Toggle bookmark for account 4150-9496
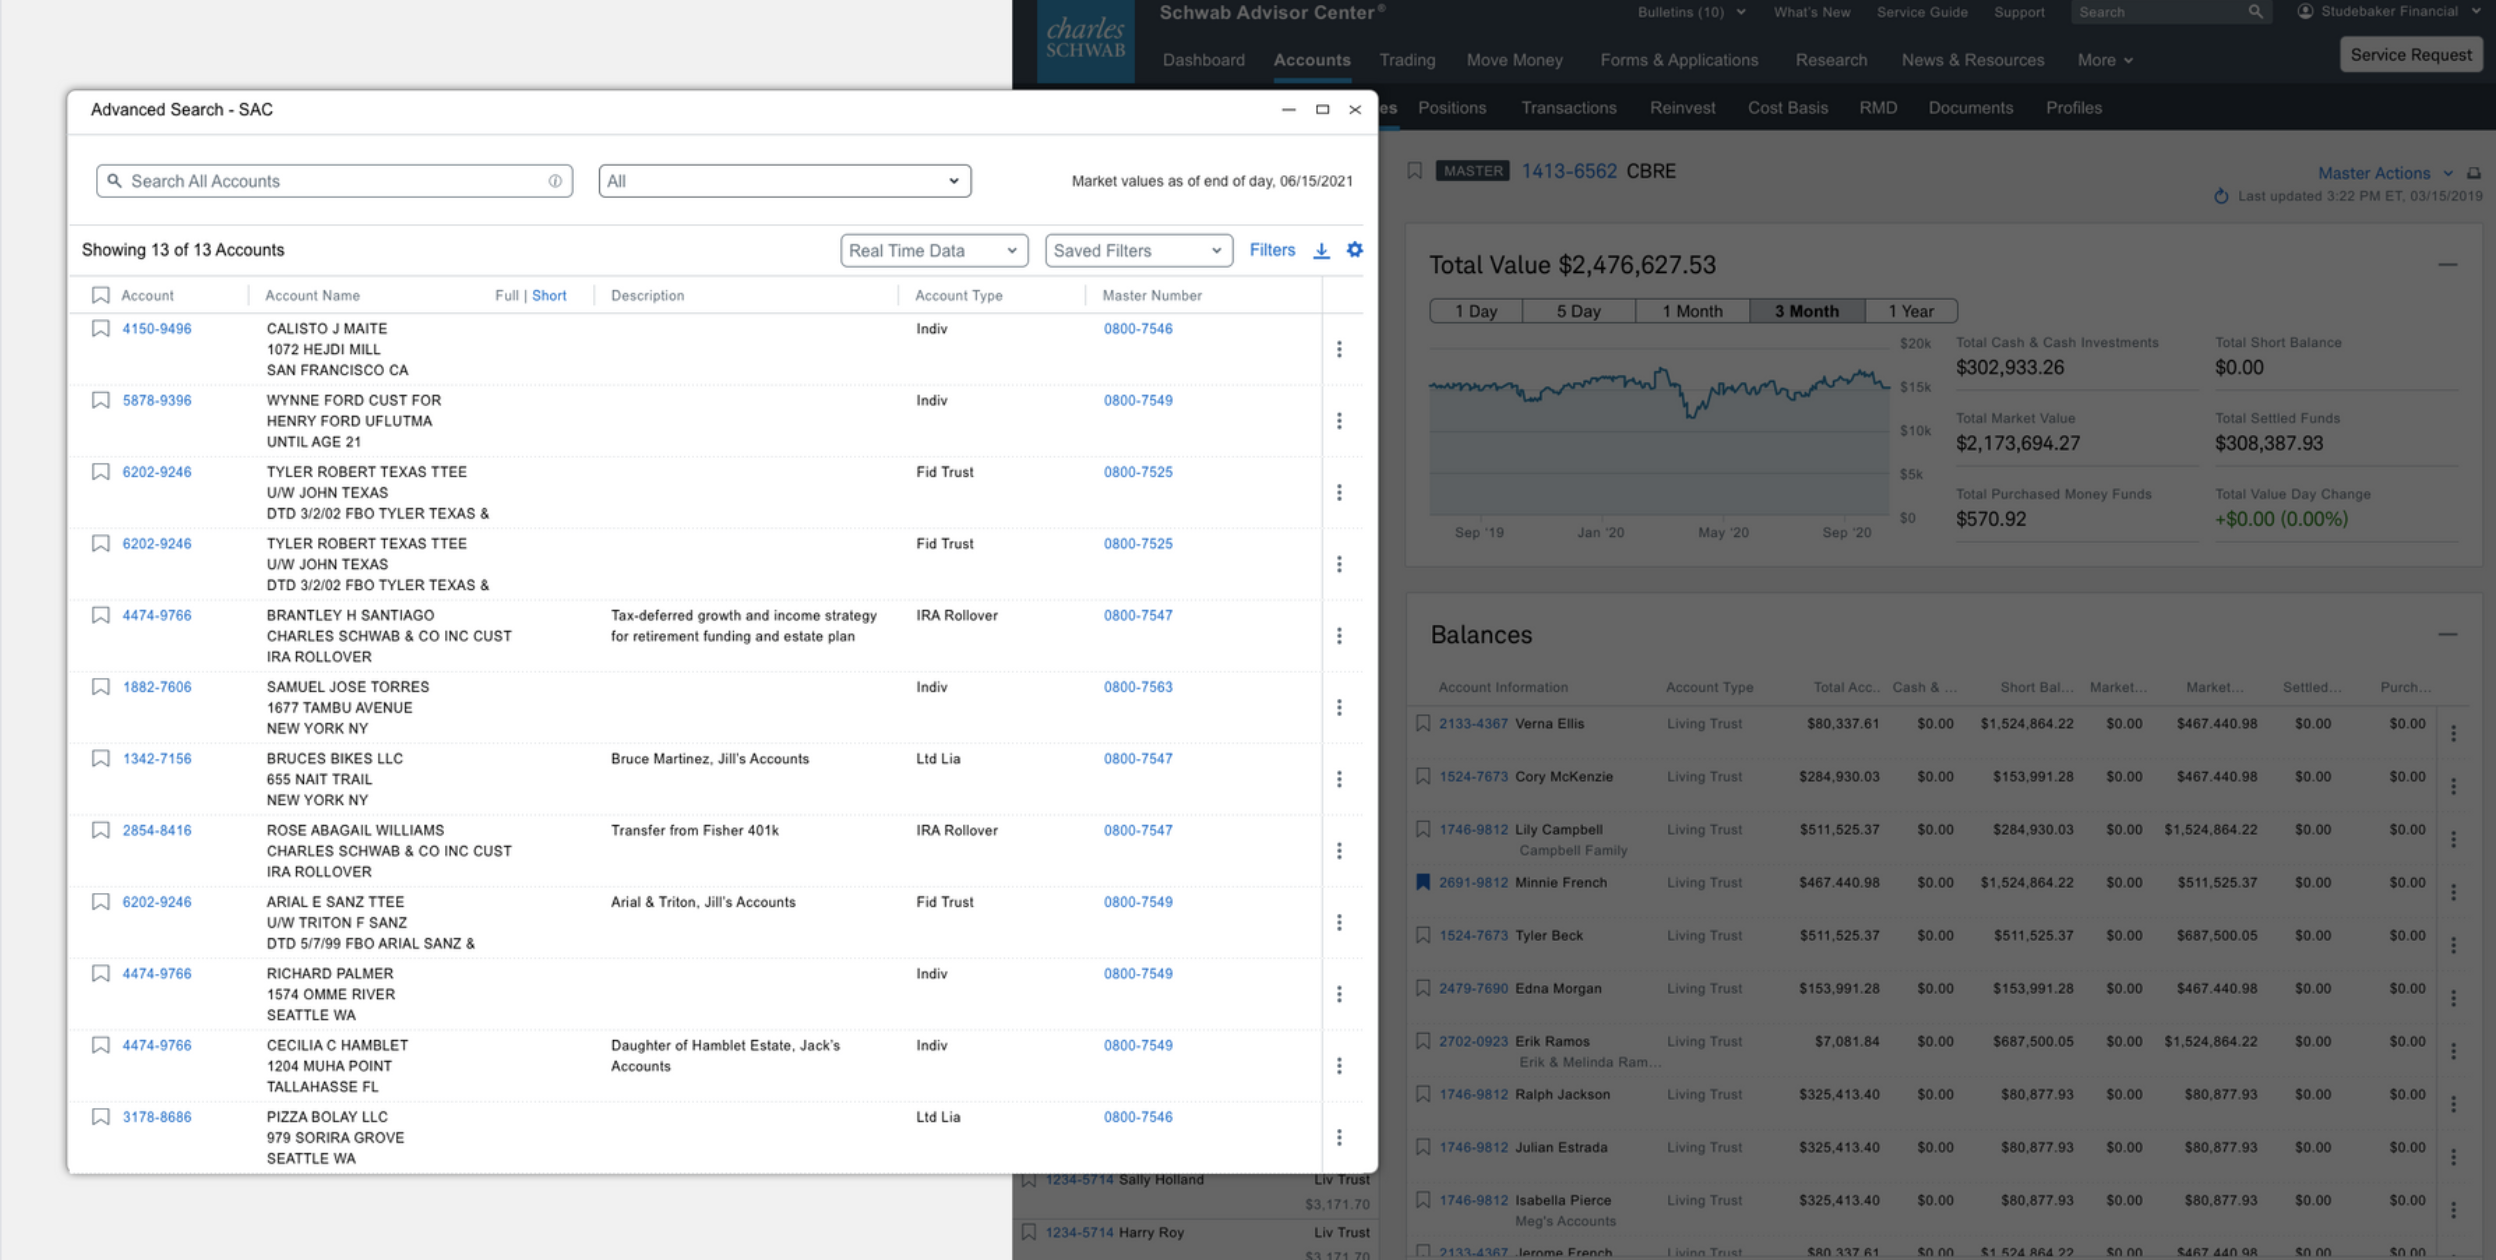This screenshot has width=2496, height=1260. (101, 328)
